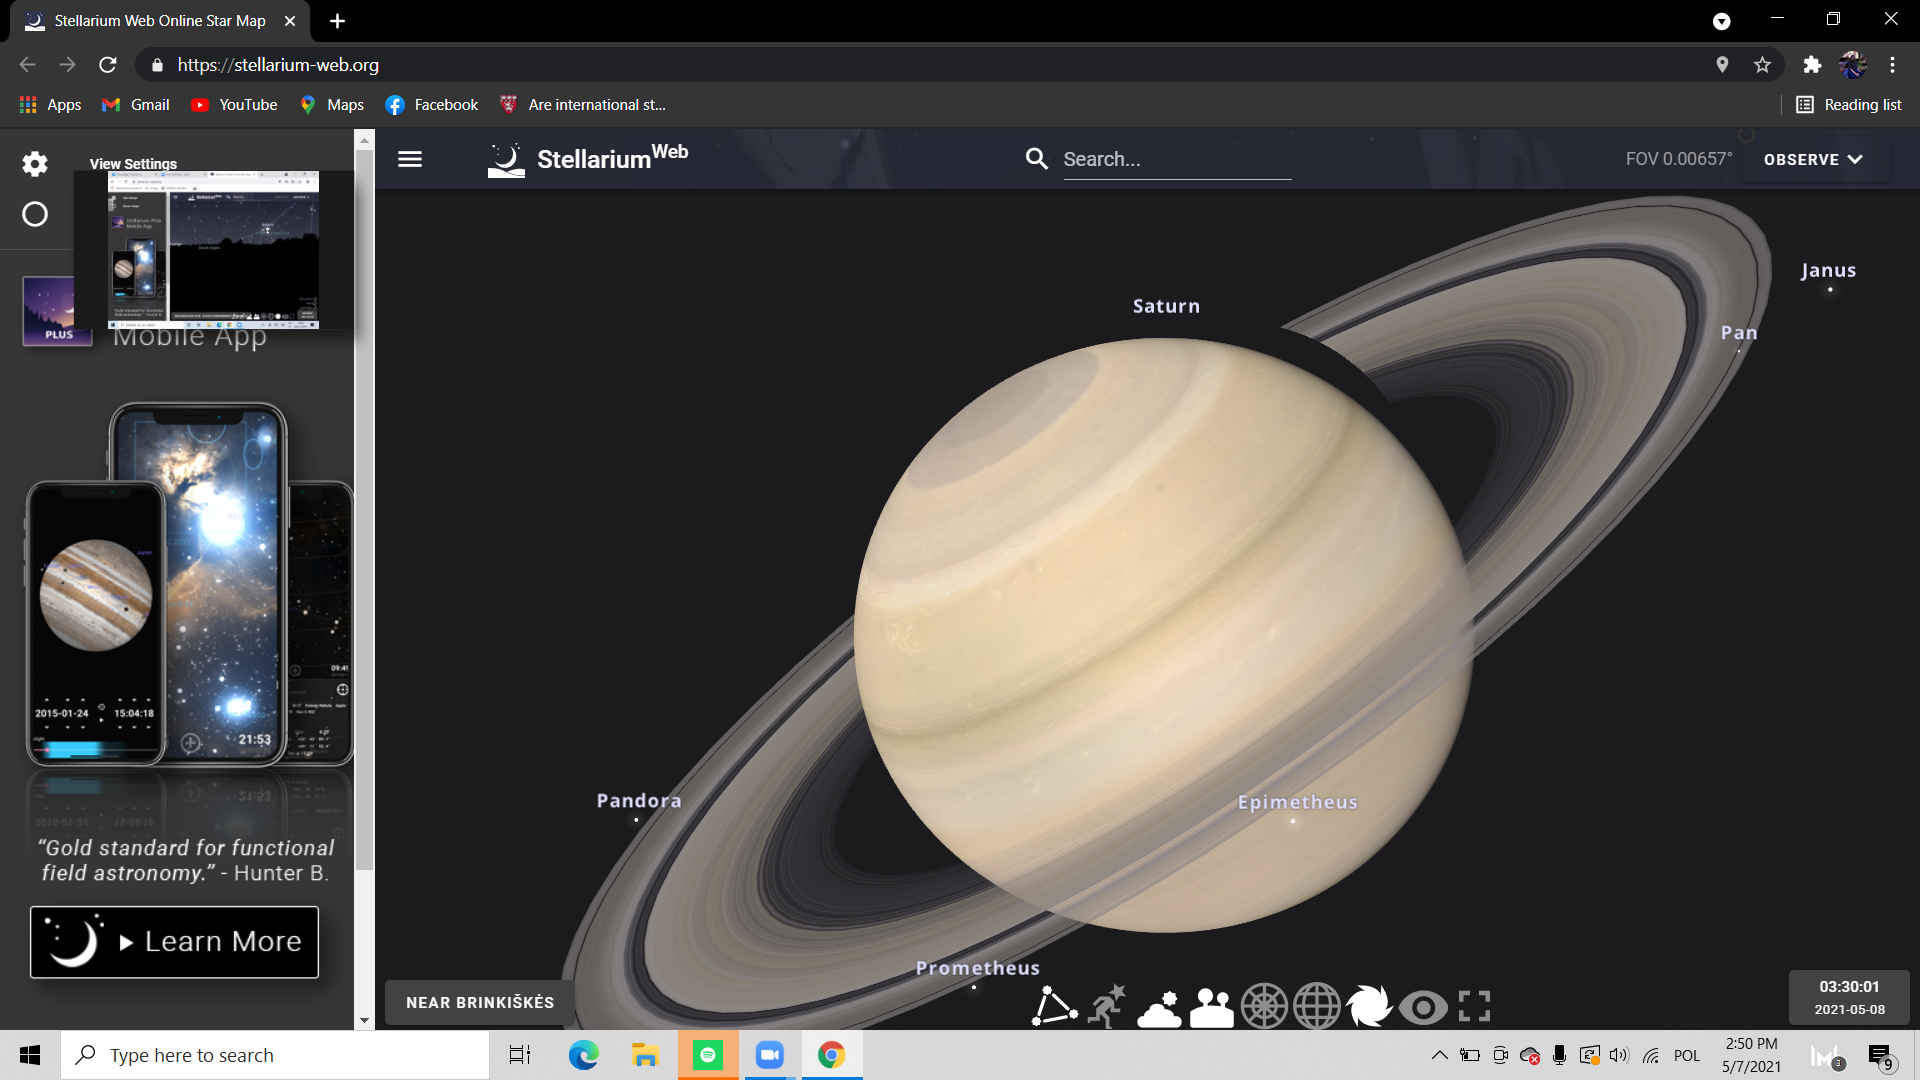Toggle constellation lines display

(x=1054, y=1006)
